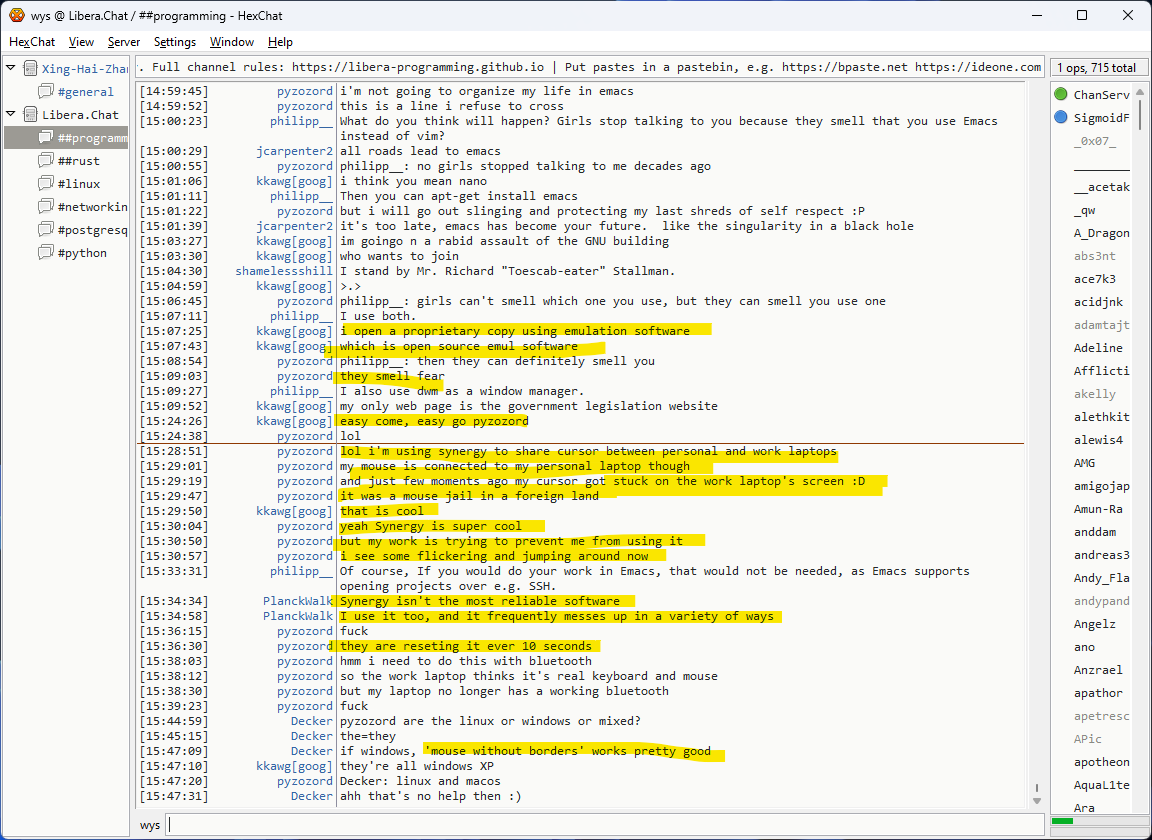Open the HexChat menu
The height and width of the screenshot is (840, 1152).
pyautogui.click(x=32, y=42)
